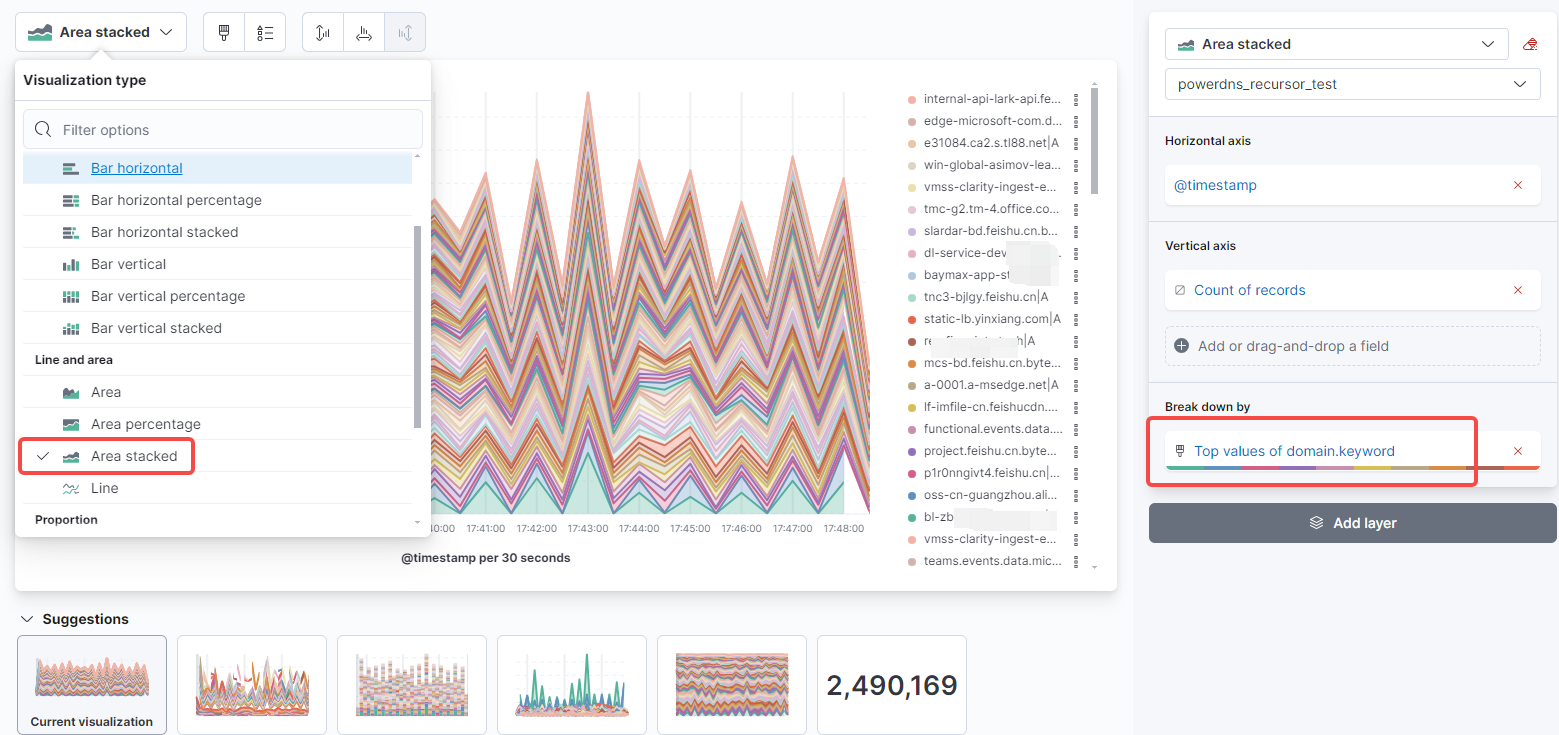Remove Count of records dimension
The width and height of the screenshot is (1559, 735).
1518,290
